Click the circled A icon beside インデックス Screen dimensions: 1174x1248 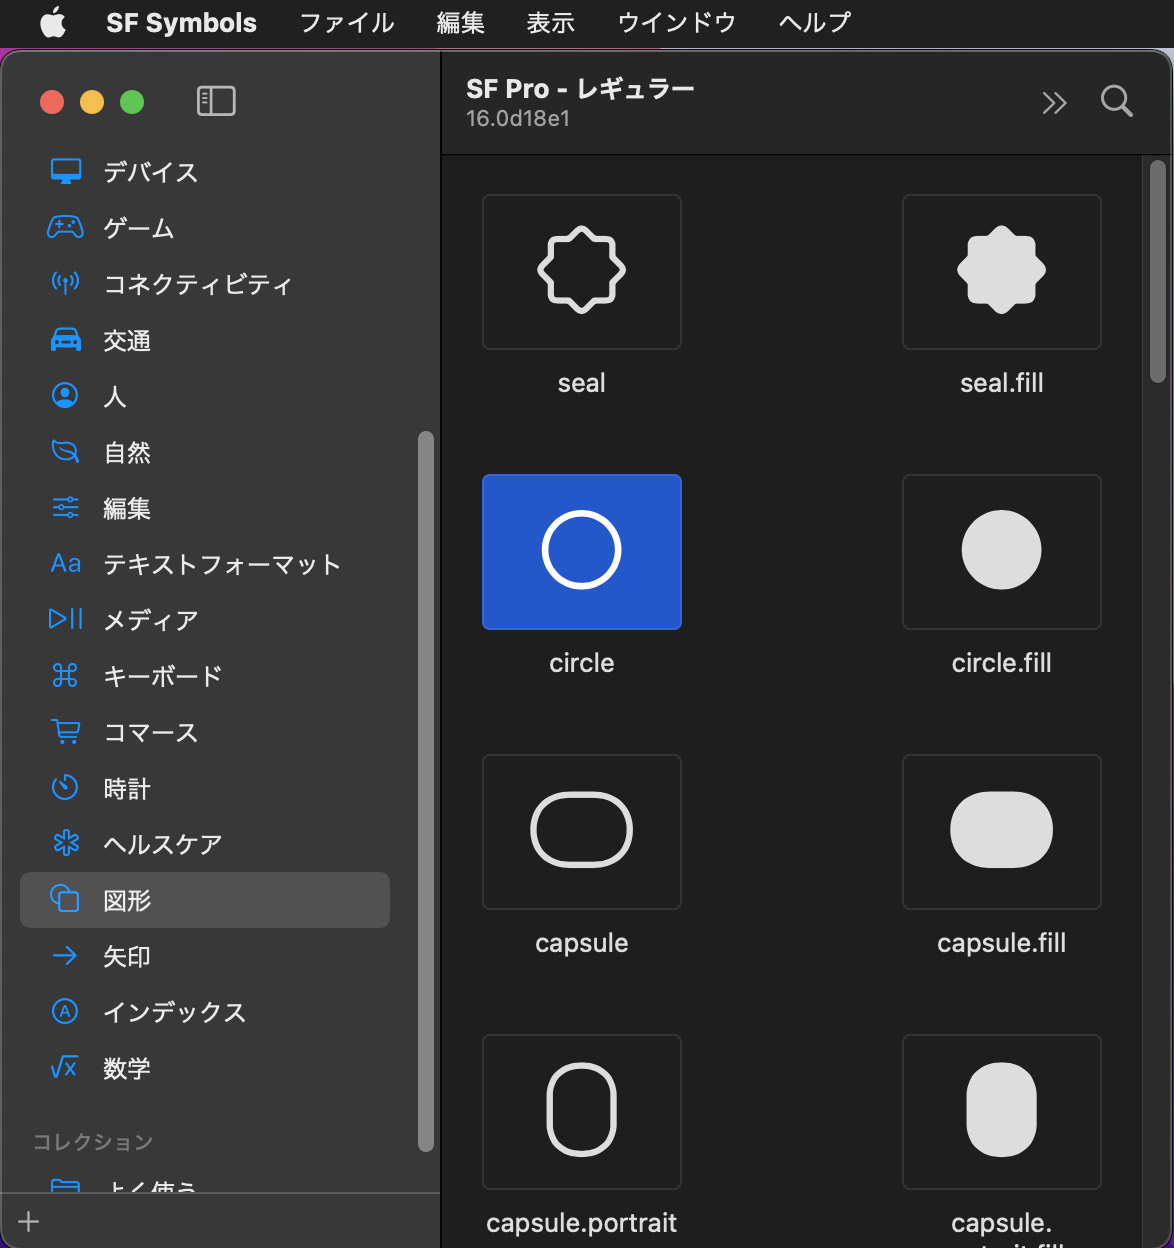coord(65,1012)
